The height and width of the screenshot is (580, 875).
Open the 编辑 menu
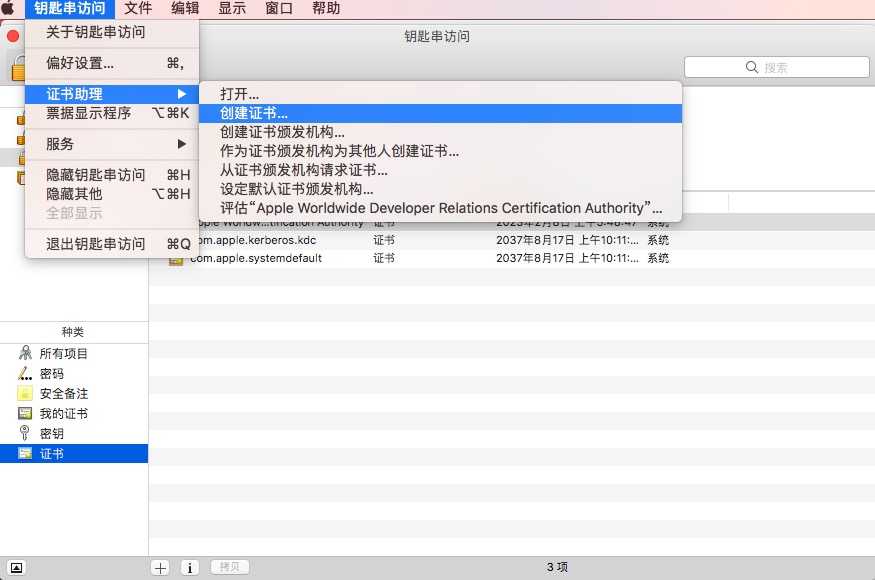click(x=185, y=8)
